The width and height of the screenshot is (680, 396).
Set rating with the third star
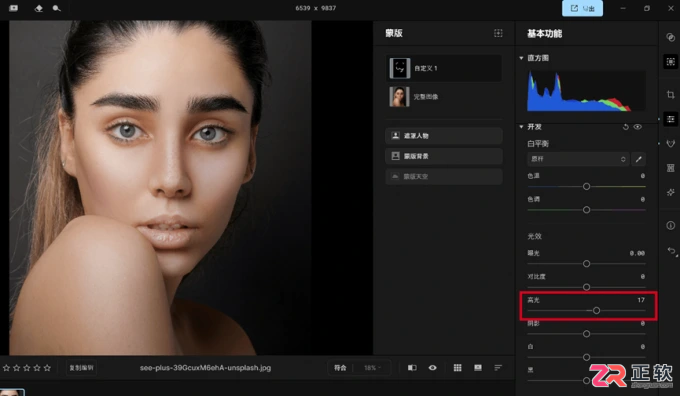pyautogui.click(x=27, y=368)
